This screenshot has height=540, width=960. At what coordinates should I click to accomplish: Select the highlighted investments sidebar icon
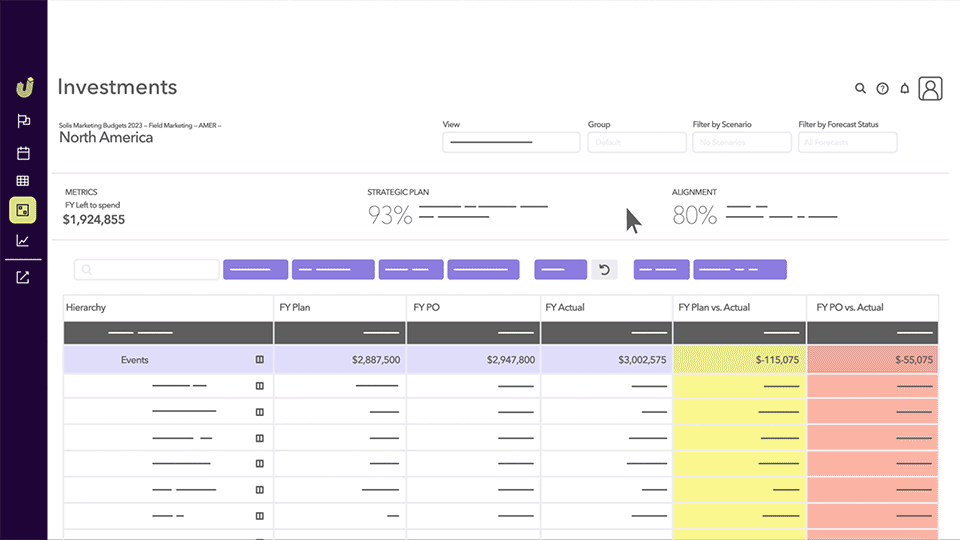23,210
